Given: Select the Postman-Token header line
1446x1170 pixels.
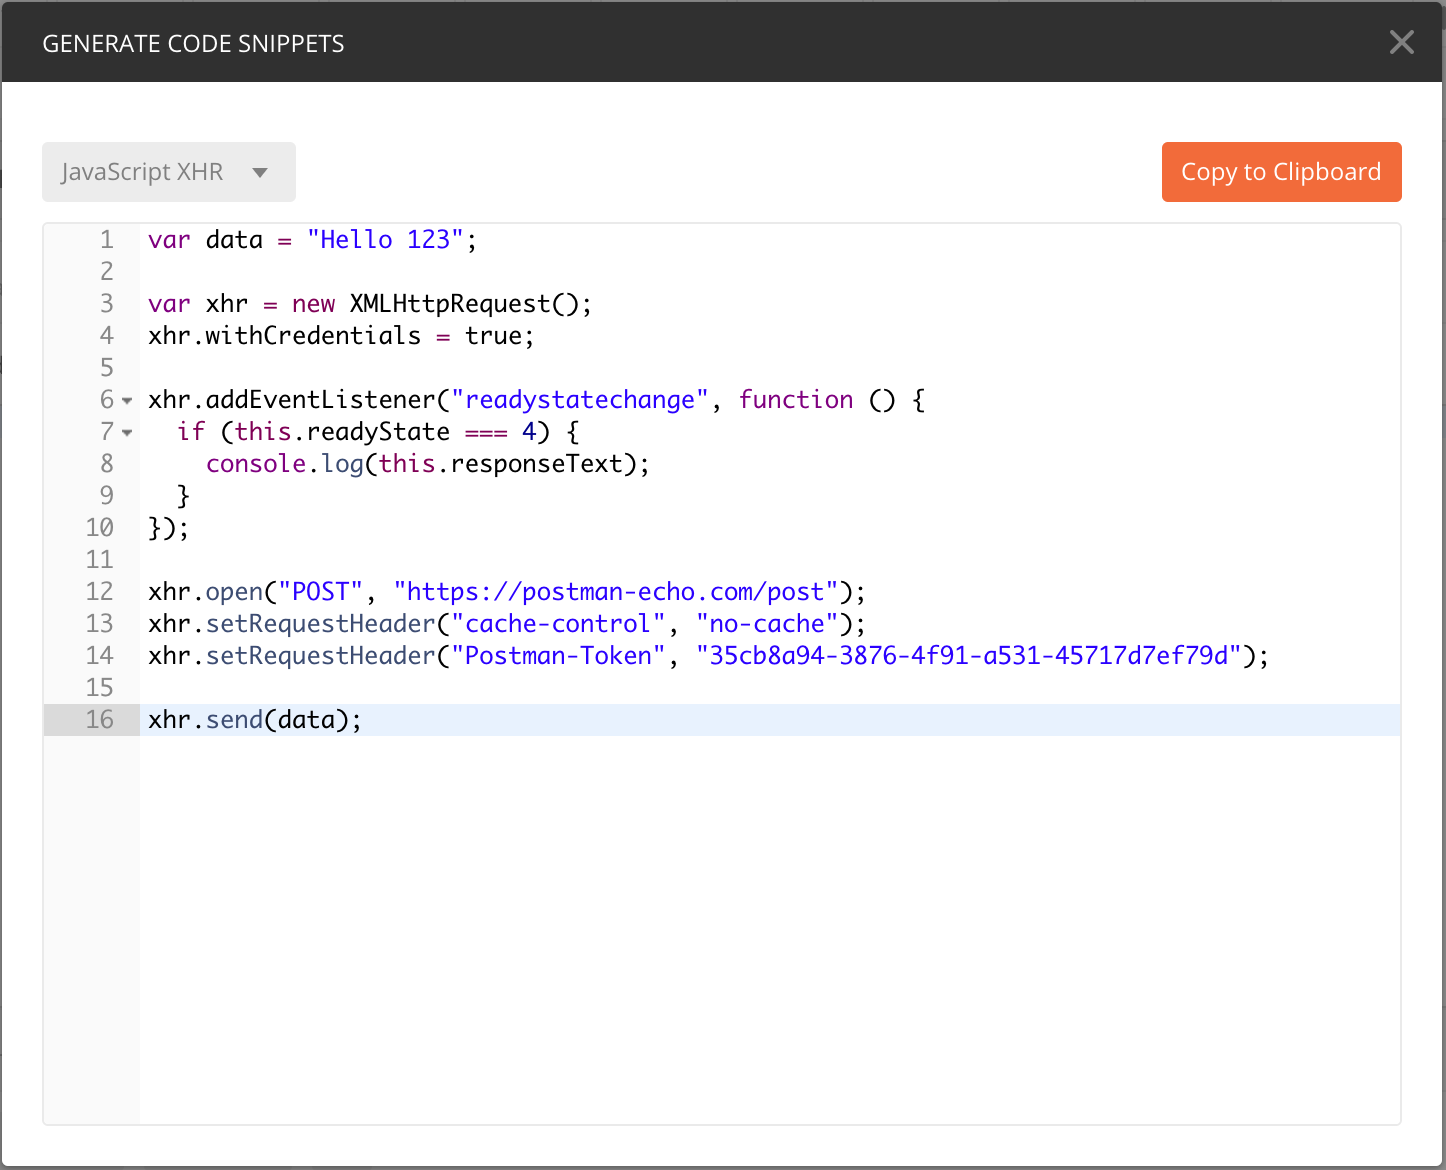Looking at the screenshot, I should [700, 655].
